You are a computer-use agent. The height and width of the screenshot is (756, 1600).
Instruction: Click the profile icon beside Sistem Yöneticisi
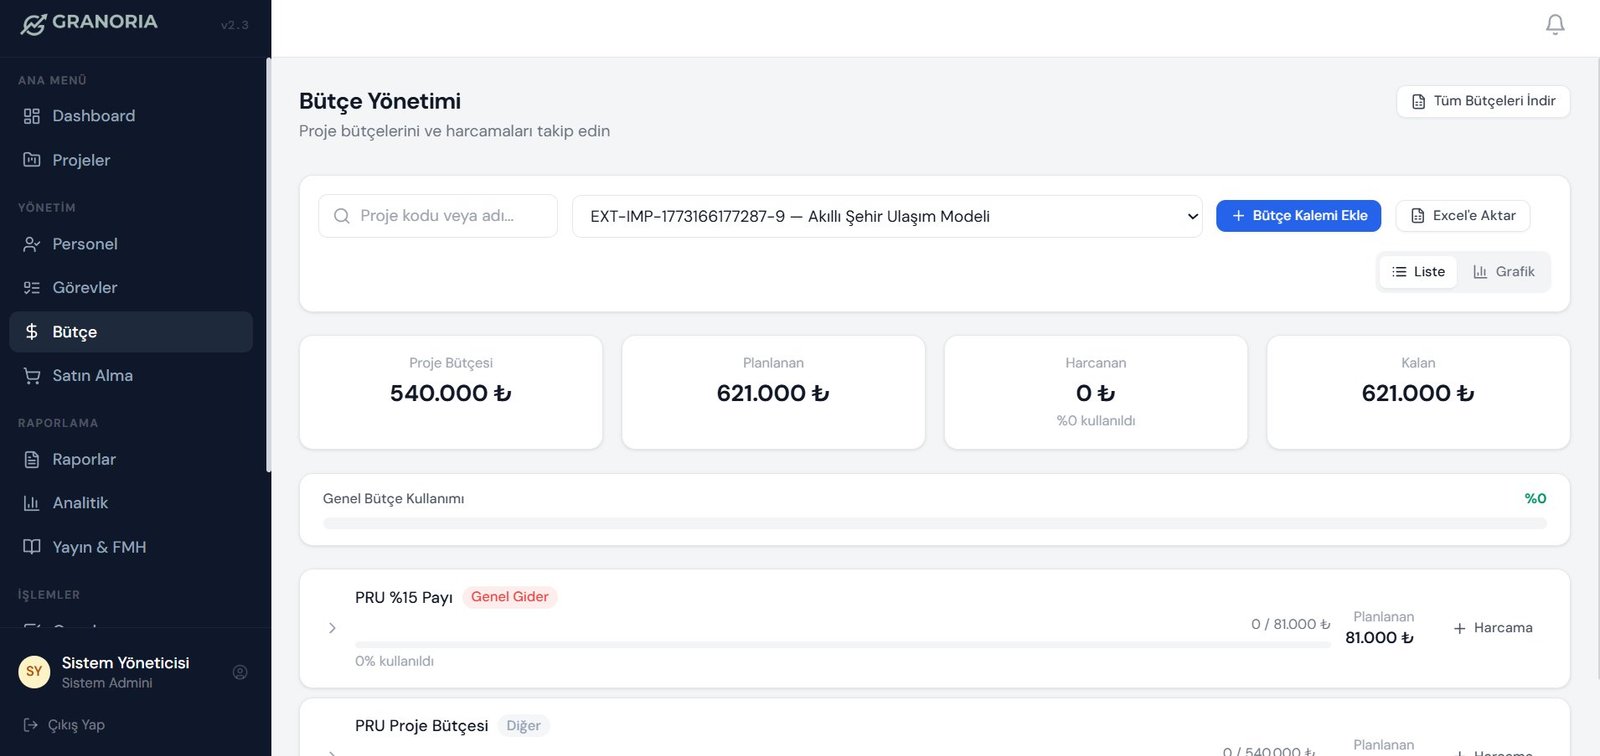(x=240, y=672)
